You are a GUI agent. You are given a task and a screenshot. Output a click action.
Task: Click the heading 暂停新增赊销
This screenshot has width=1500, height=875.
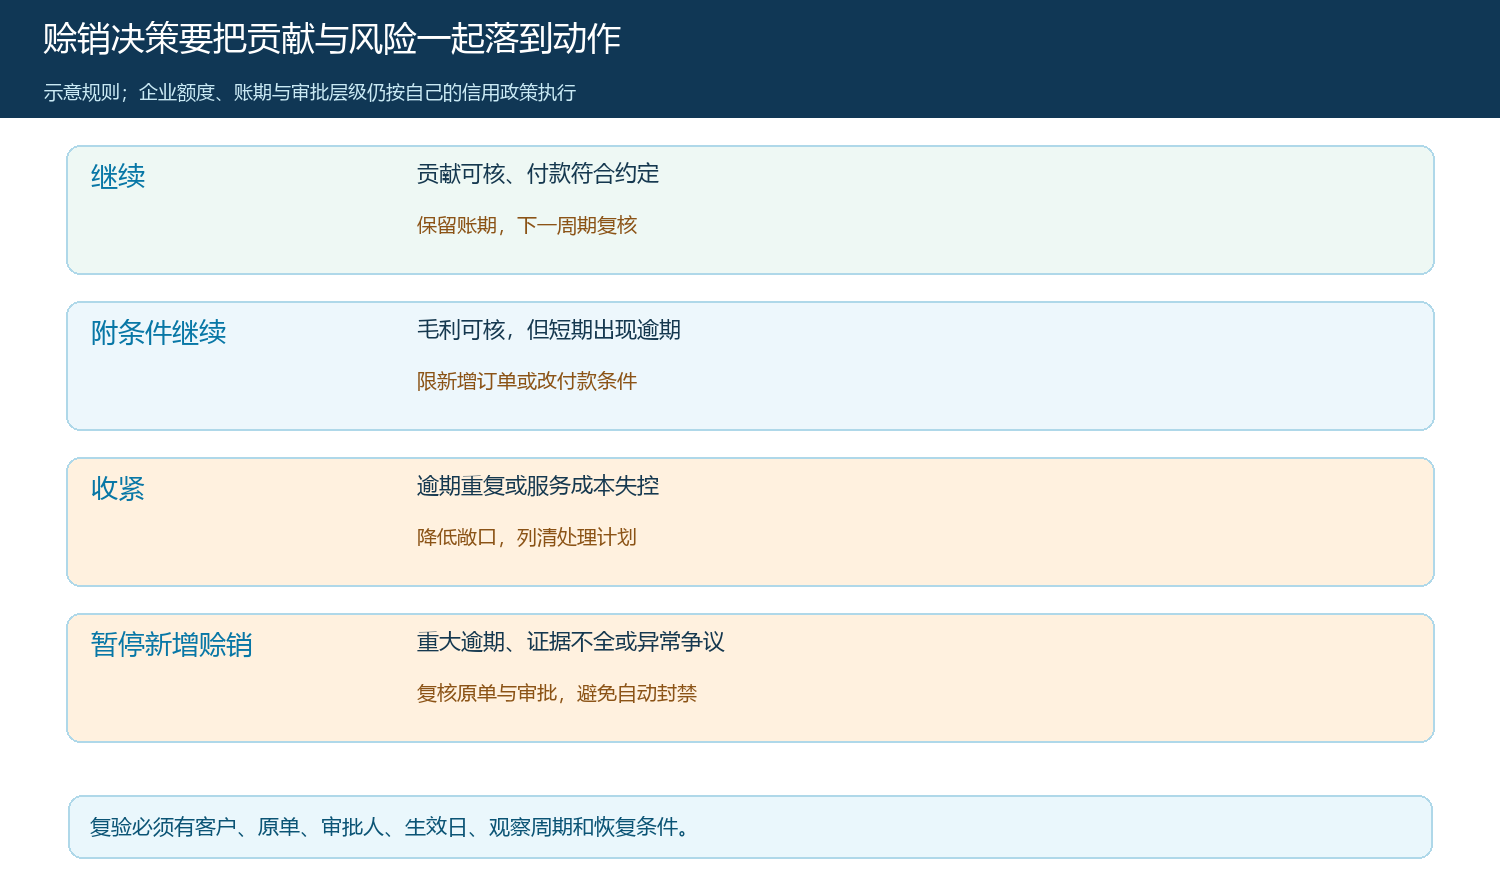click(x=171, y=644)
